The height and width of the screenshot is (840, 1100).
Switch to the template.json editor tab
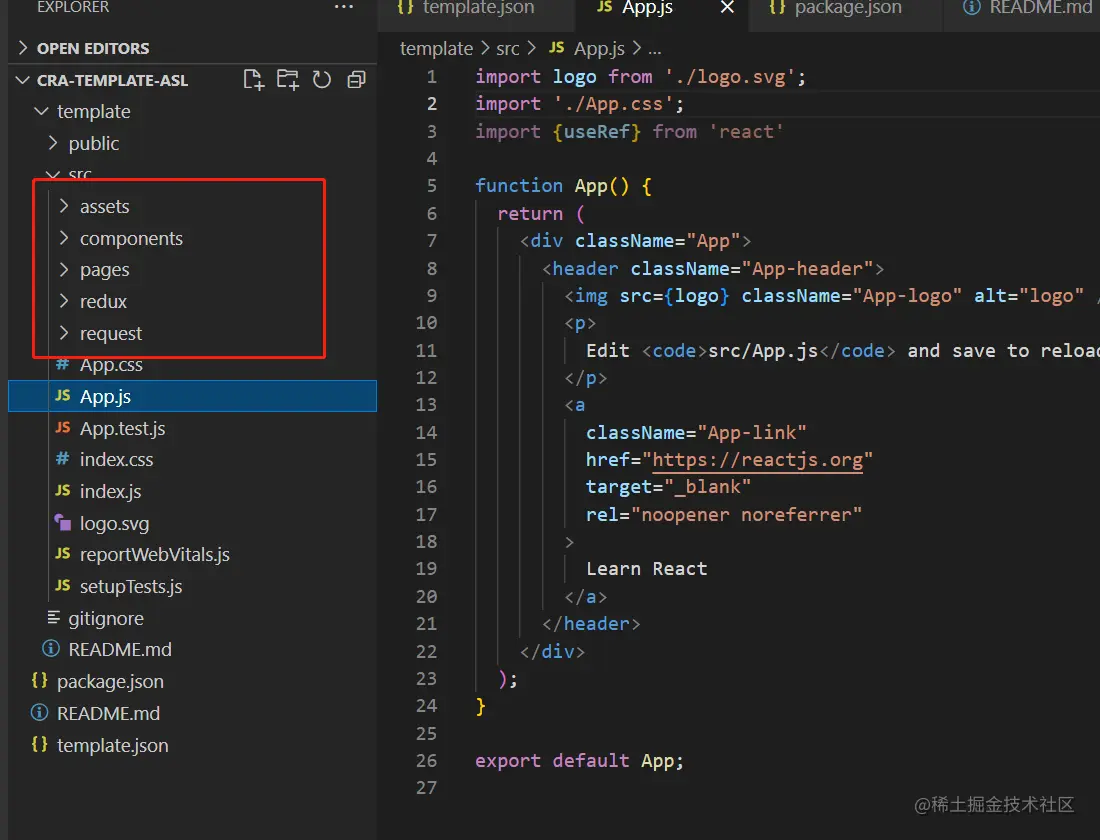click(x=476, y=8)
